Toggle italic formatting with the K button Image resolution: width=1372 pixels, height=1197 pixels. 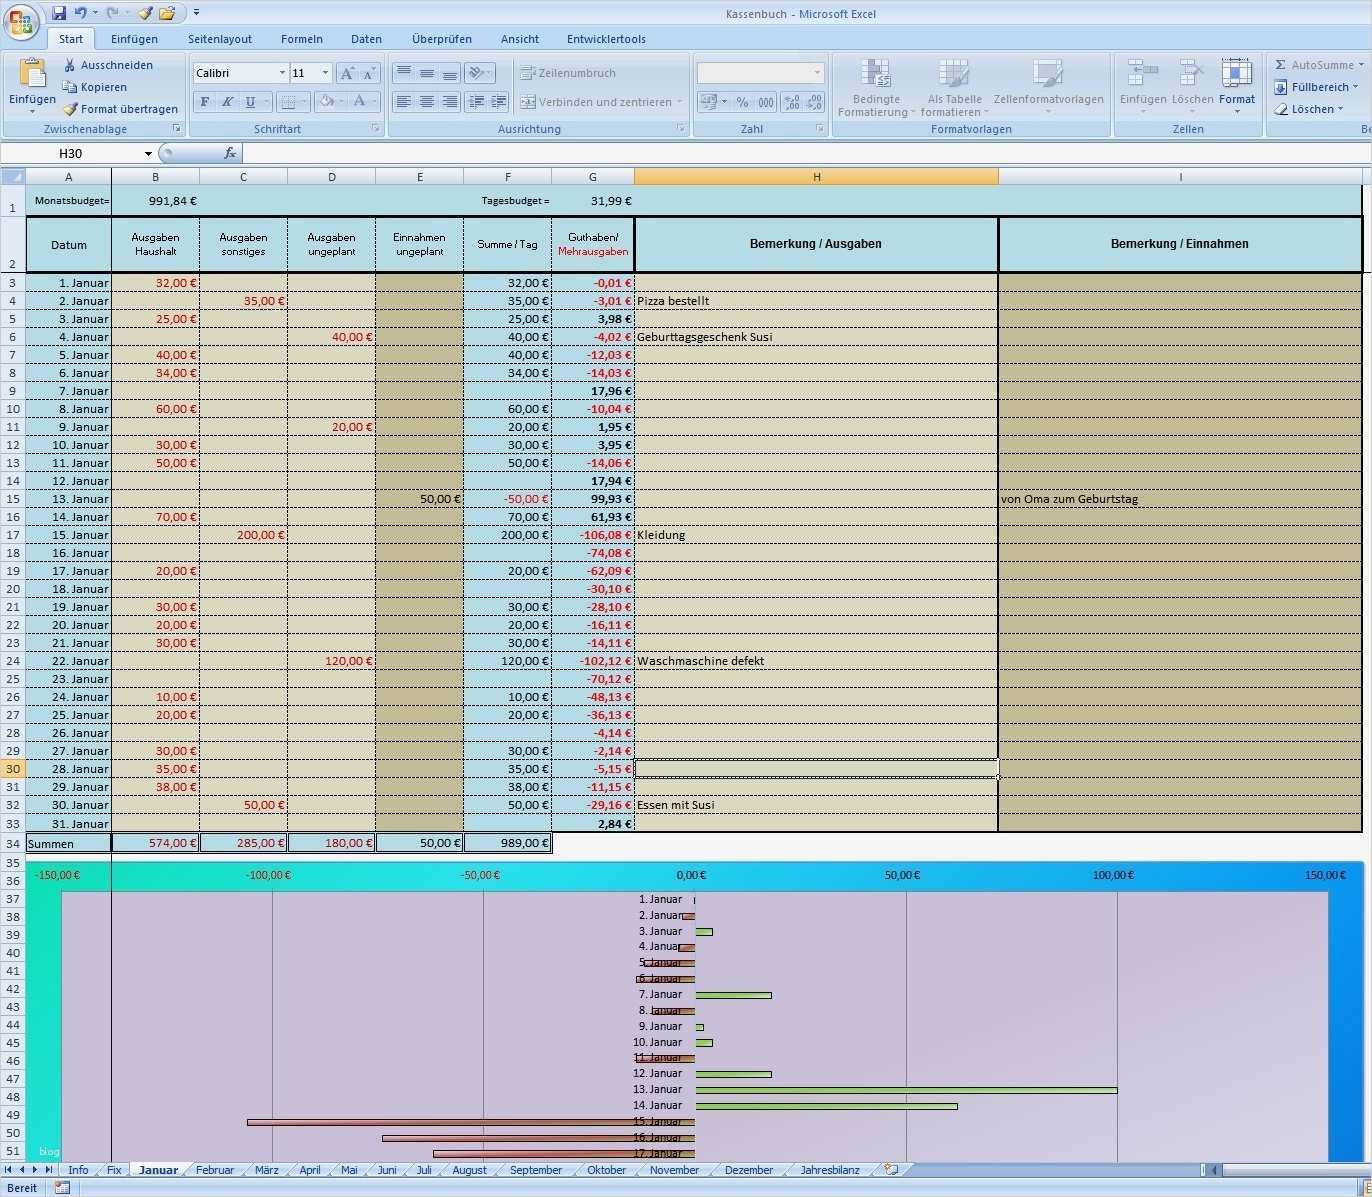[x=226, y=102]
